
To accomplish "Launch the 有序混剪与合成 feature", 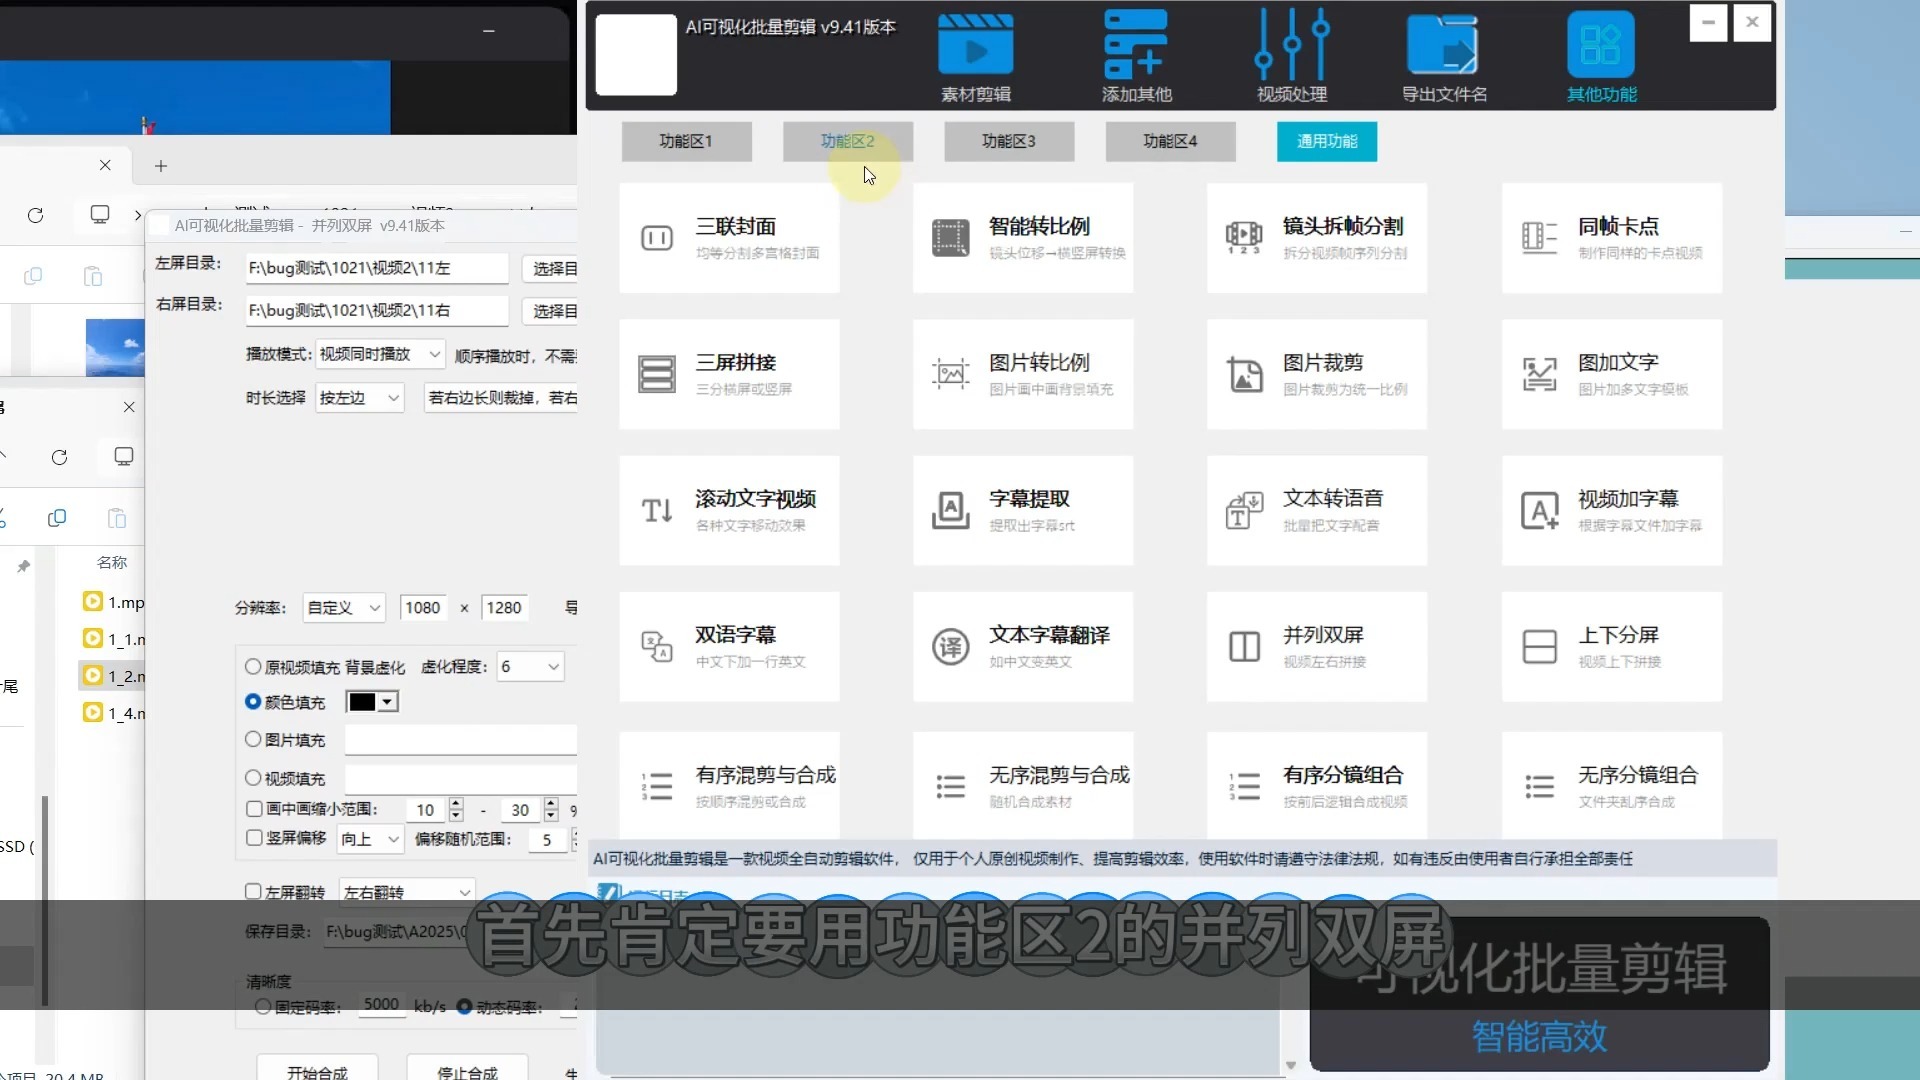I will pyautogui.click(x=729, y=786).
